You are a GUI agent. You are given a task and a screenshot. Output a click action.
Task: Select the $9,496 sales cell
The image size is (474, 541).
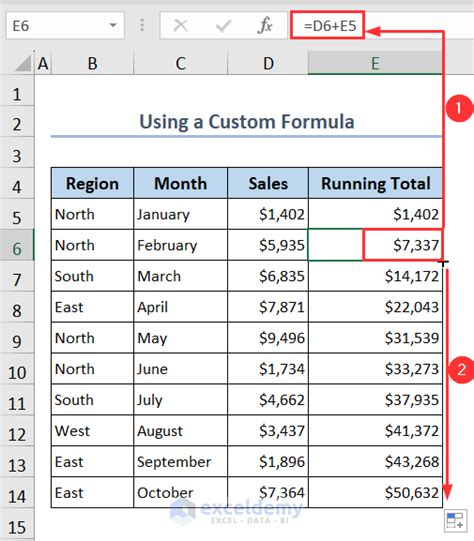pos(268,338)
